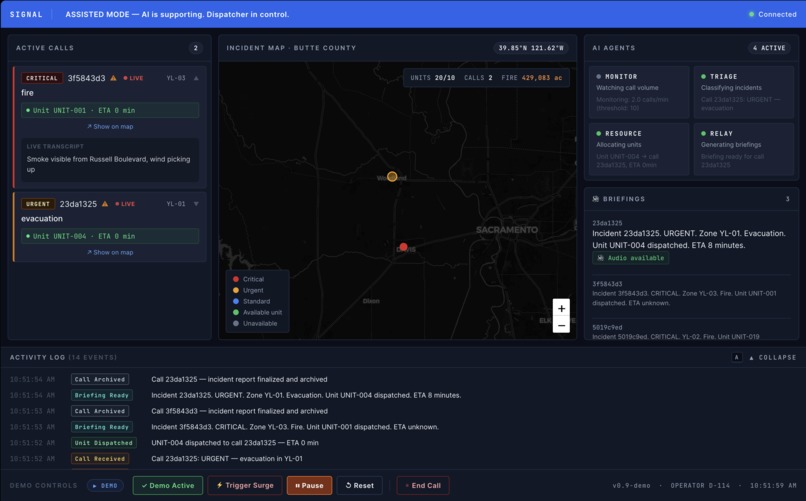Play the Audio available briefing
Image resolution: width=806 pixels, height=501 pixels.
631,258
